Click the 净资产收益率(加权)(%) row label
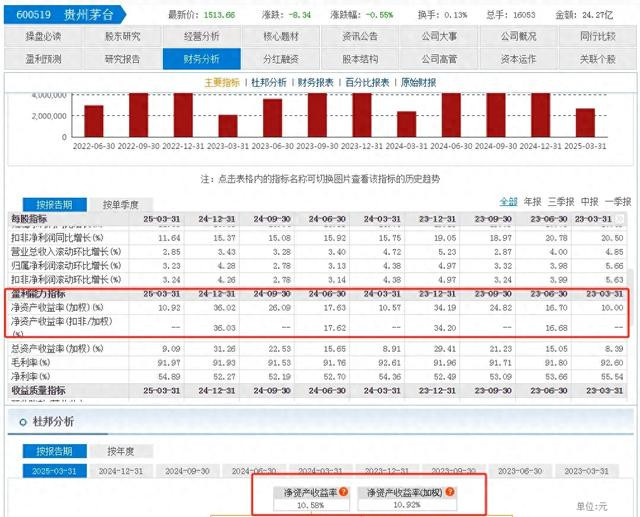 pos(58,307)
